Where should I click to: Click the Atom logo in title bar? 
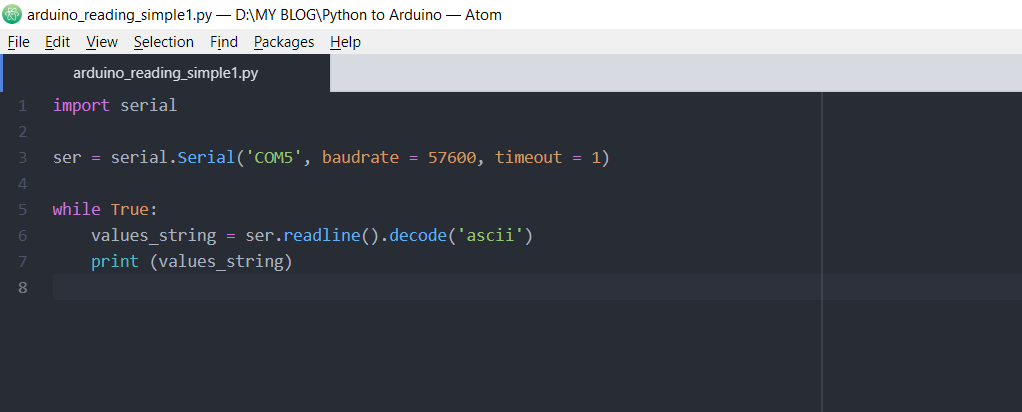pyautogui.click(x=12, y=14)
